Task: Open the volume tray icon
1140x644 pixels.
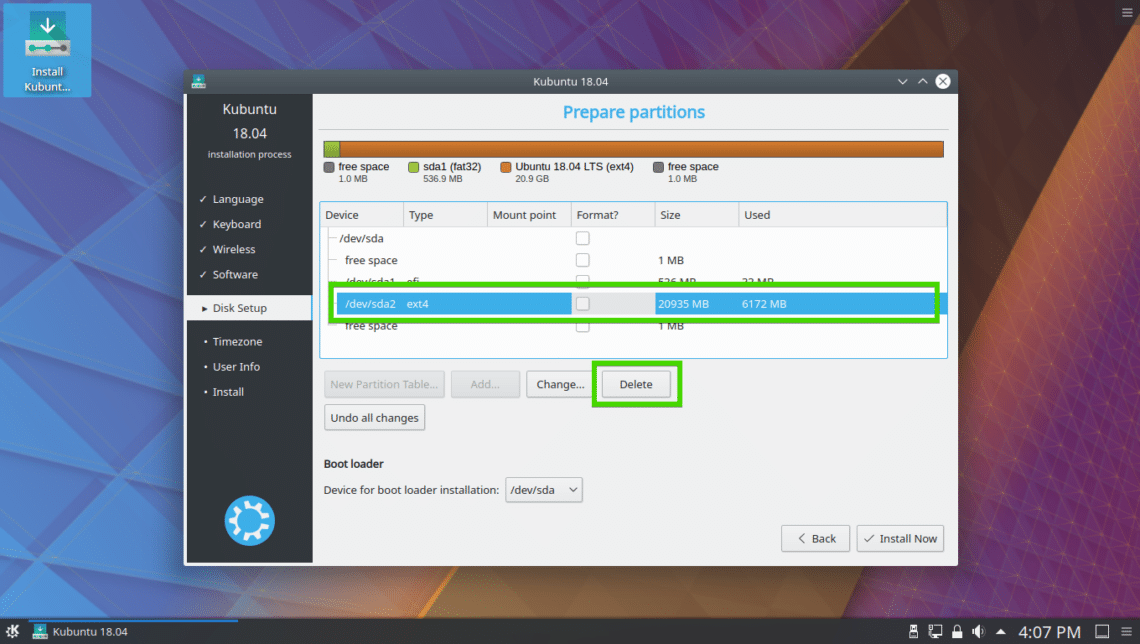Action: pos(979,632)
